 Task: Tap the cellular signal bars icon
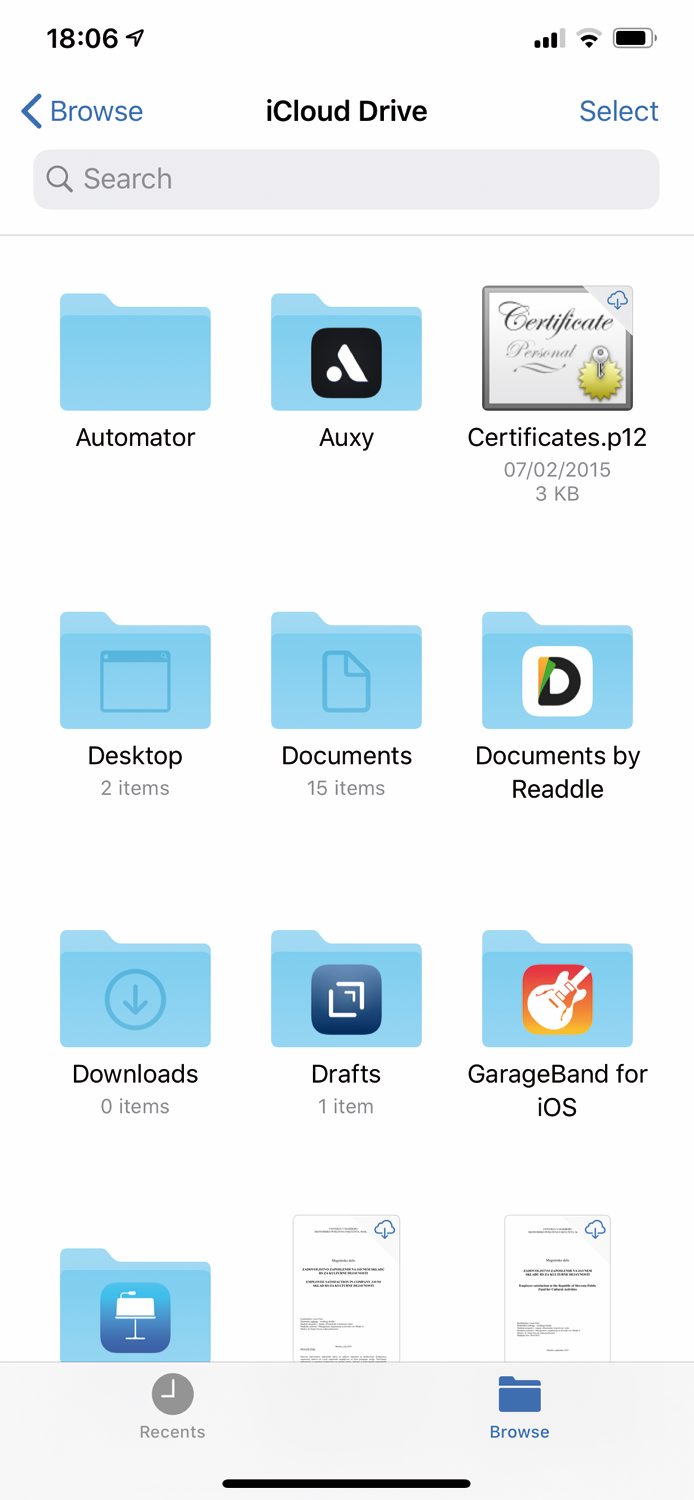pyautogui.click(x=549, y=40)
